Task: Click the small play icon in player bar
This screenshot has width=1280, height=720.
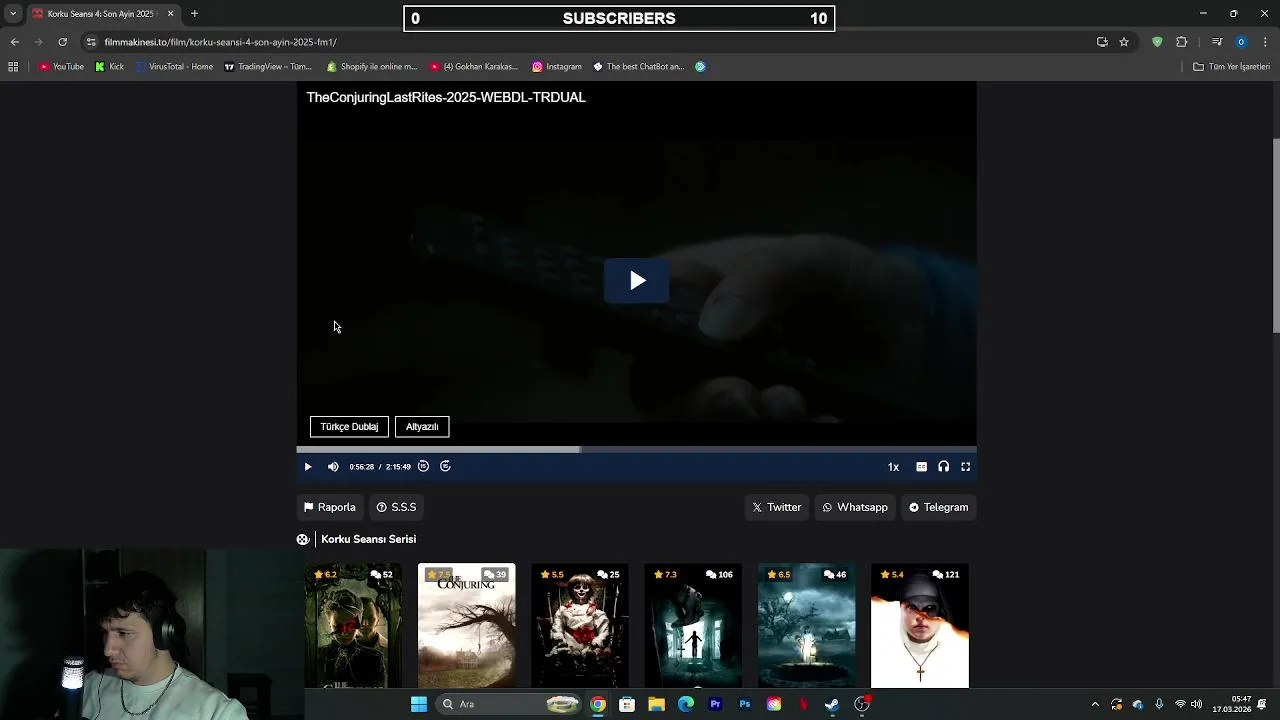Action: tap(308, 467)
